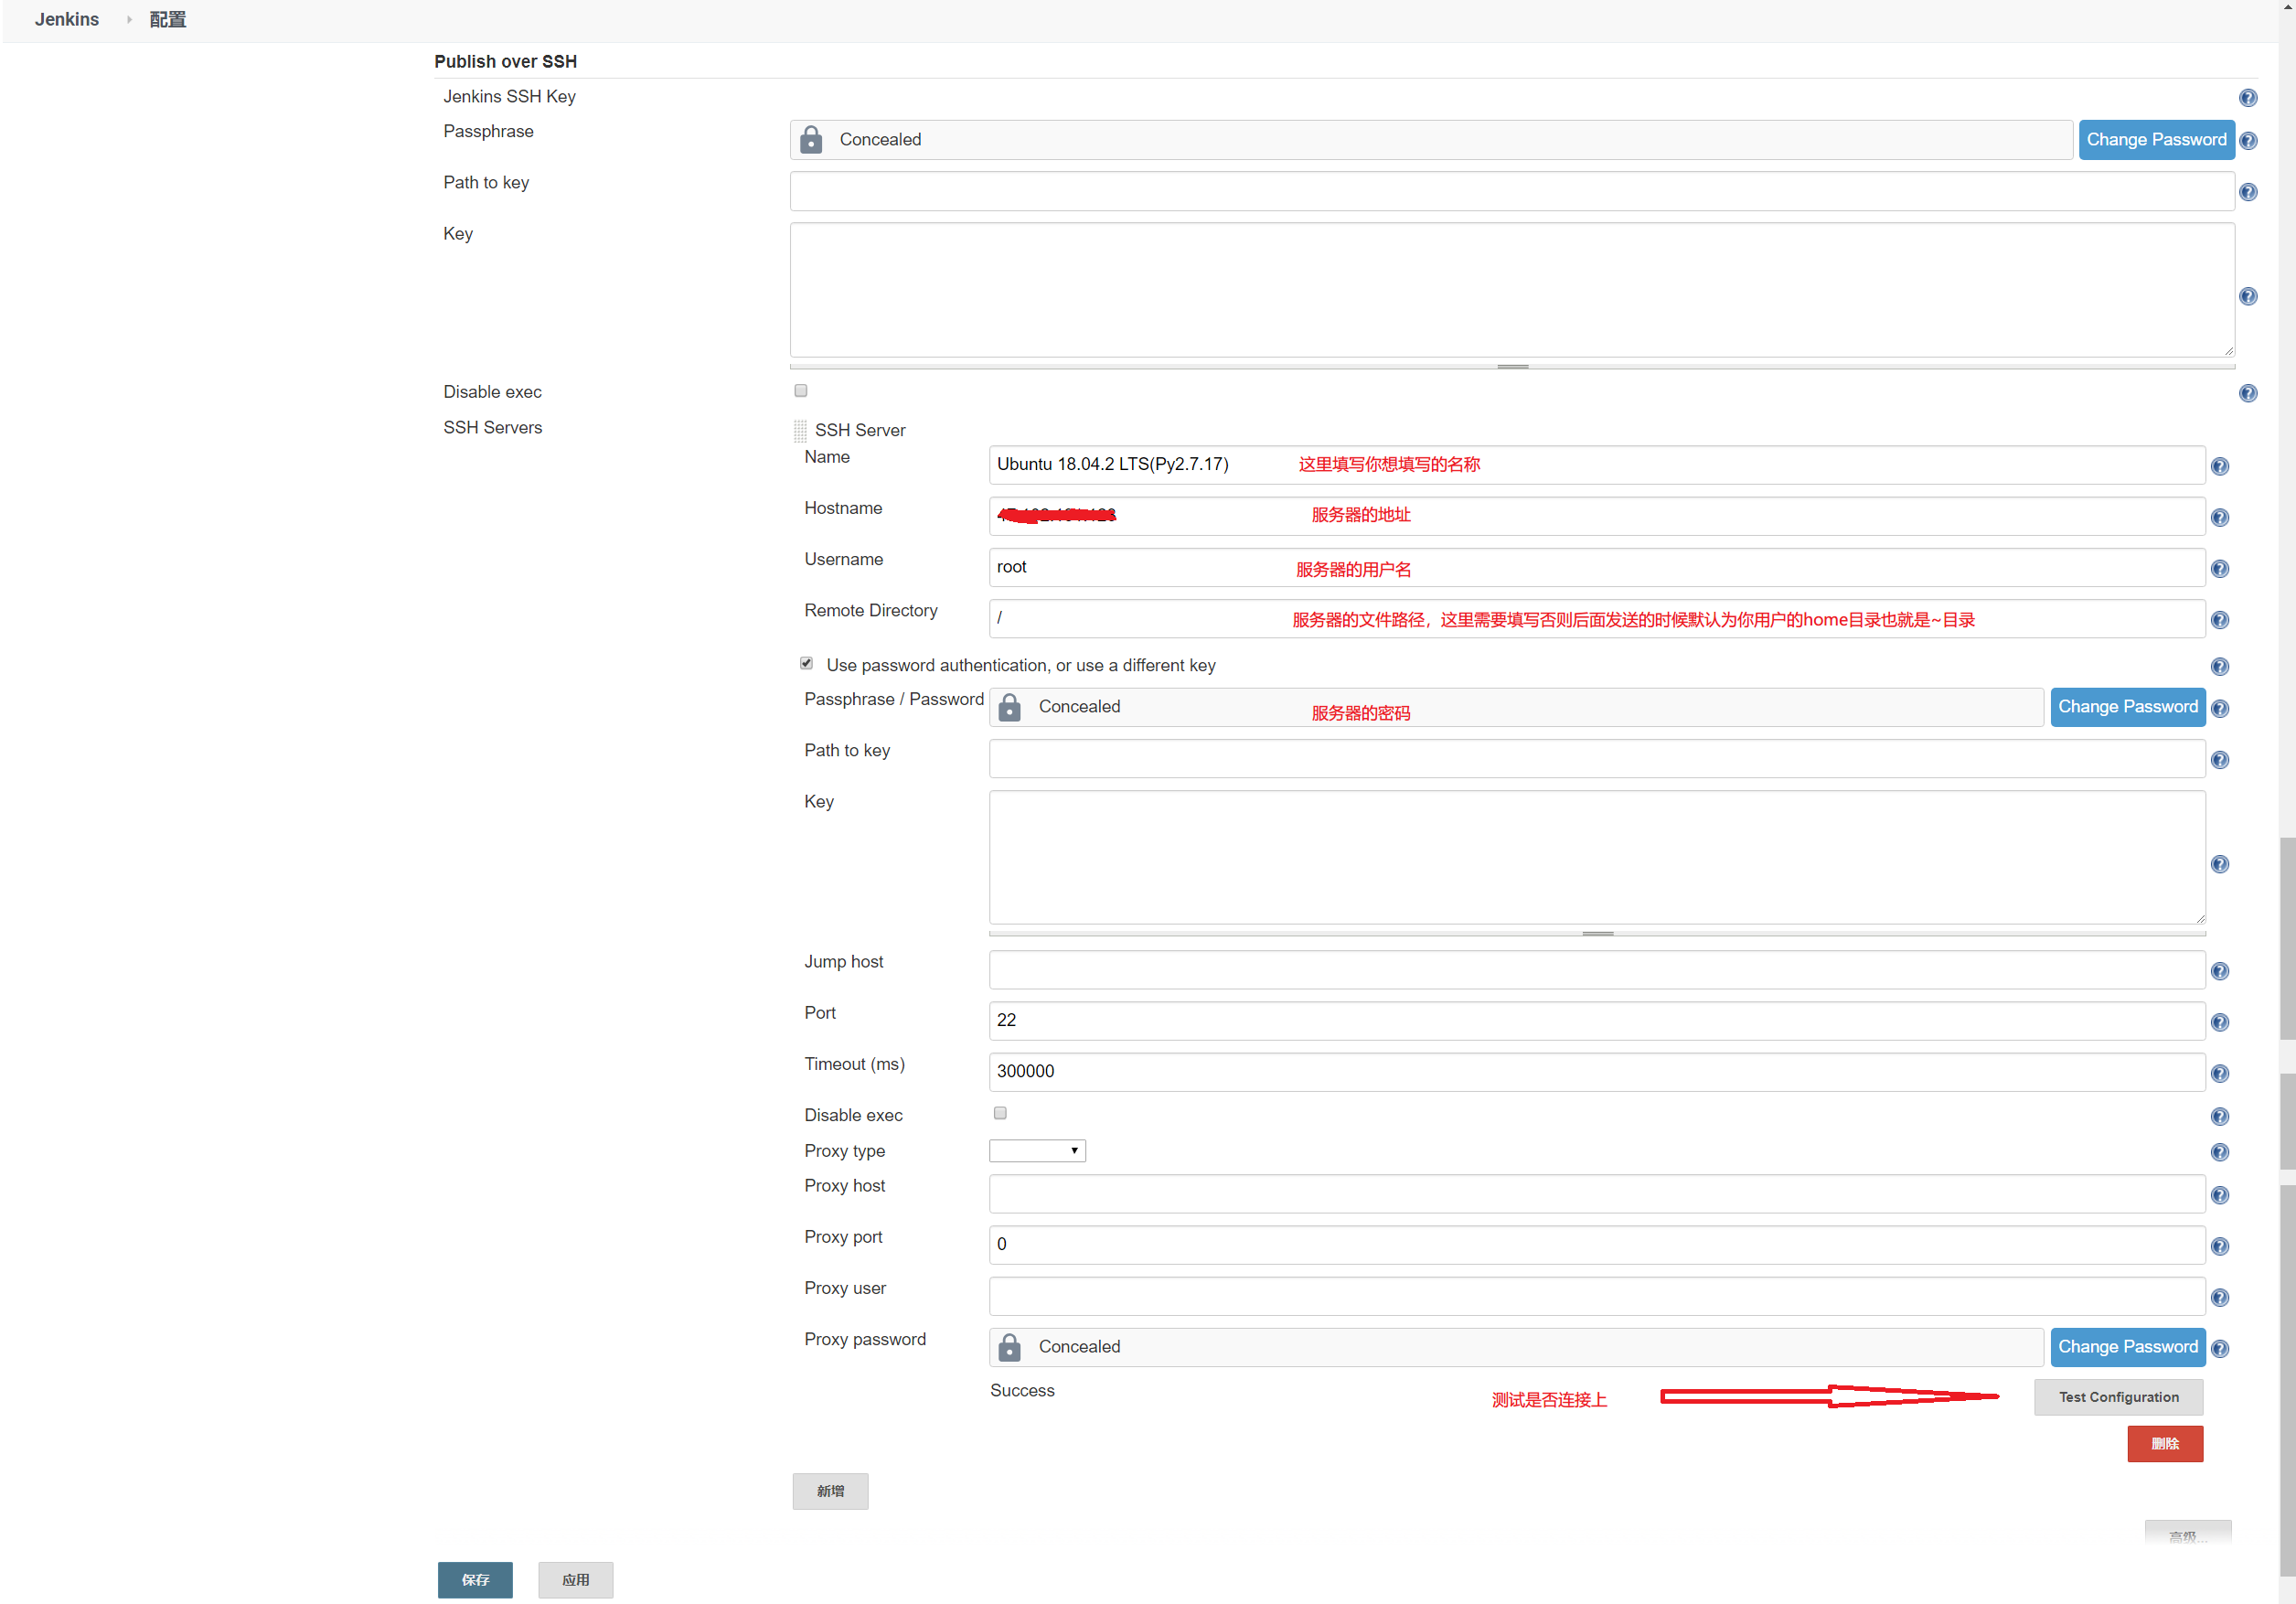Click the 配置 breadcrumb item

(167, 19)
